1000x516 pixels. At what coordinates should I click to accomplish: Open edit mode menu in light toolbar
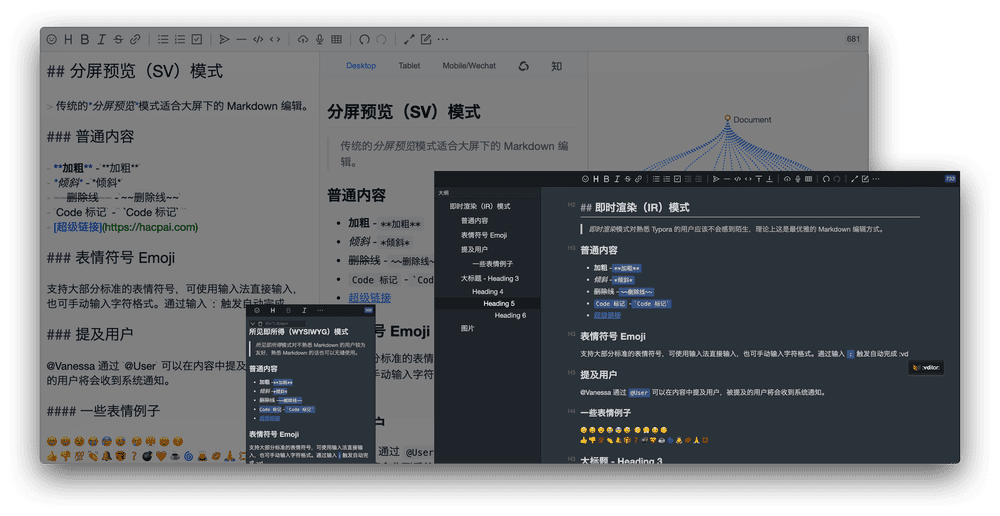coord(426,40)
